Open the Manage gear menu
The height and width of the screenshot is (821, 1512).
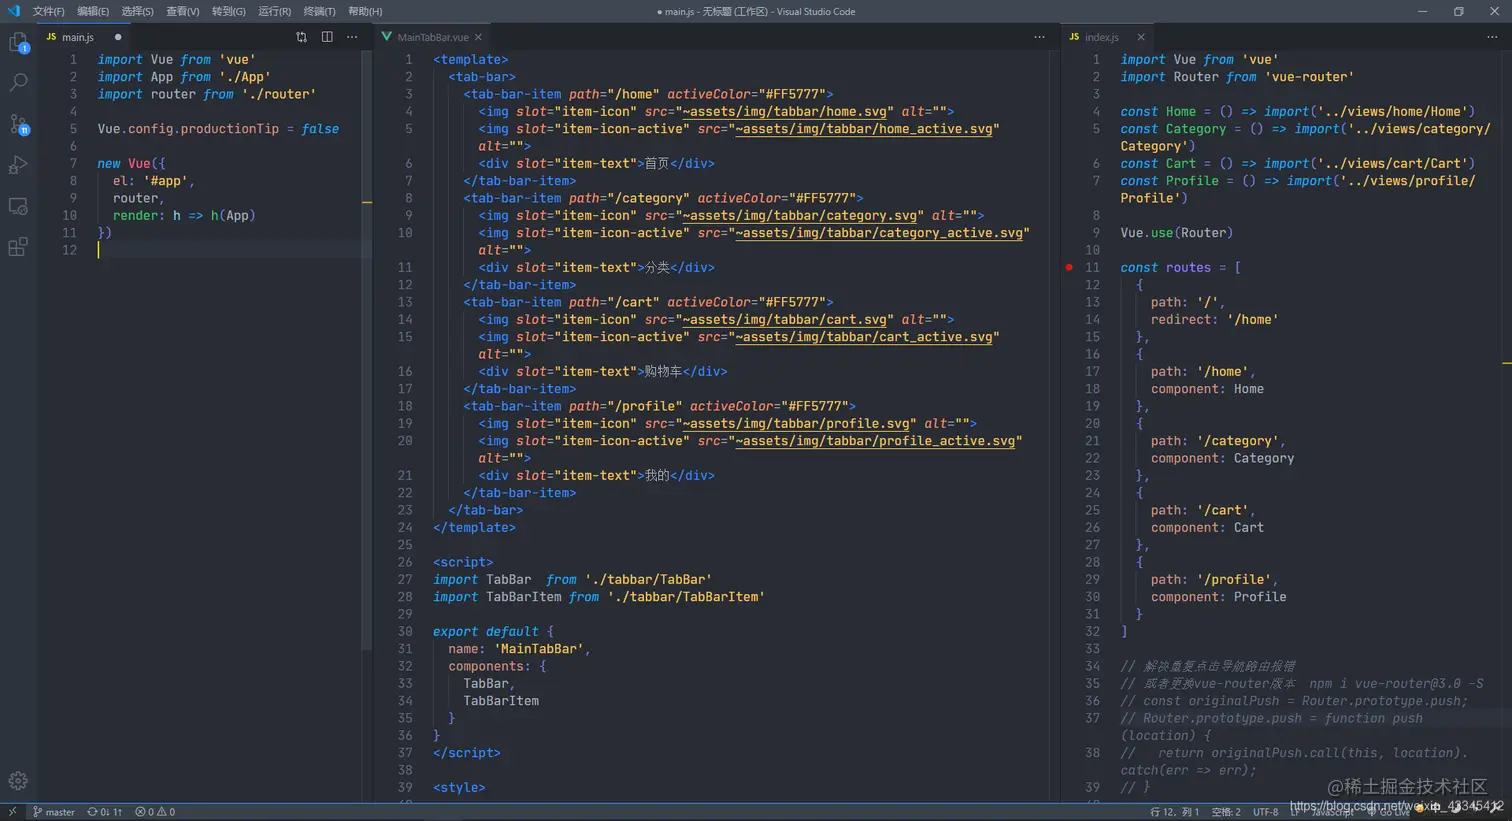tap(18, 781)
